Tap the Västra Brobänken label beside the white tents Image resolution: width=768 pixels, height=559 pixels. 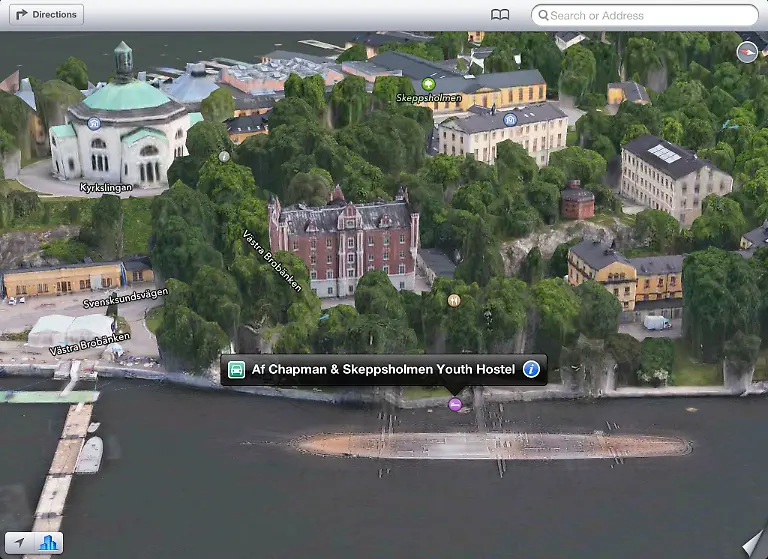coord(90,343)
